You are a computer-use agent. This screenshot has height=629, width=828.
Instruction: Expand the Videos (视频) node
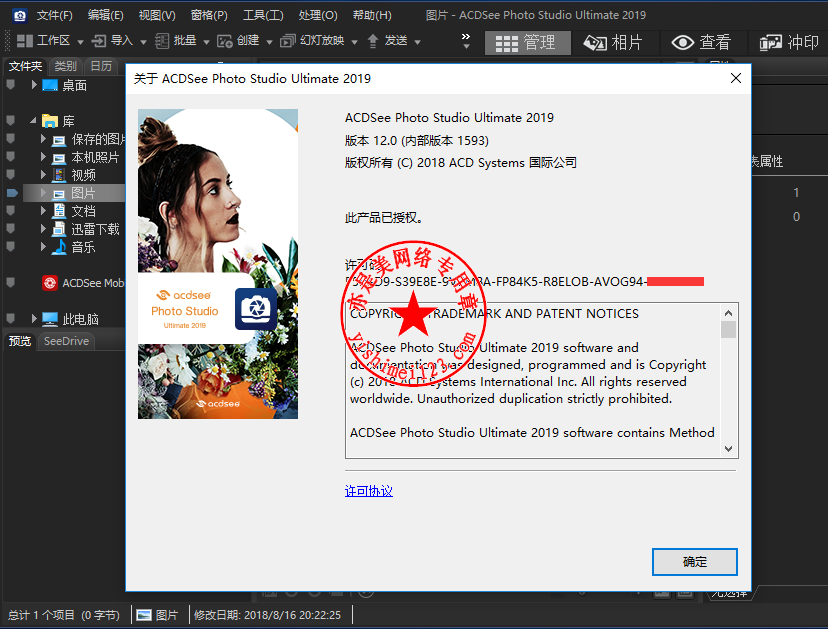click(43, 175)
